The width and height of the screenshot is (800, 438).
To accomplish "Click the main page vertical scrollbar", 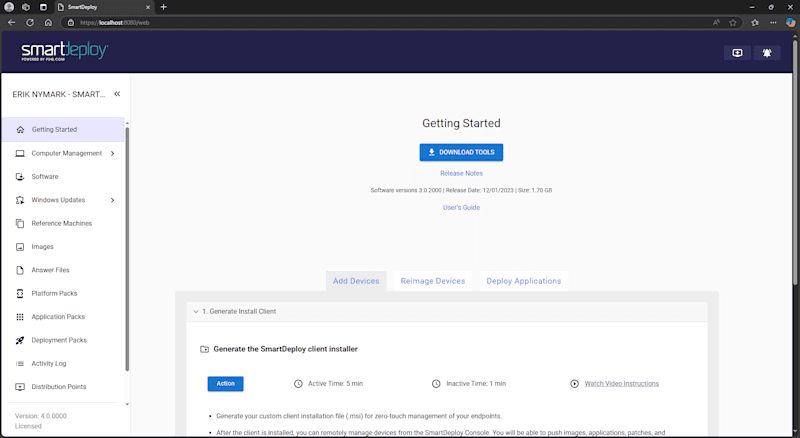I will 795,162.
